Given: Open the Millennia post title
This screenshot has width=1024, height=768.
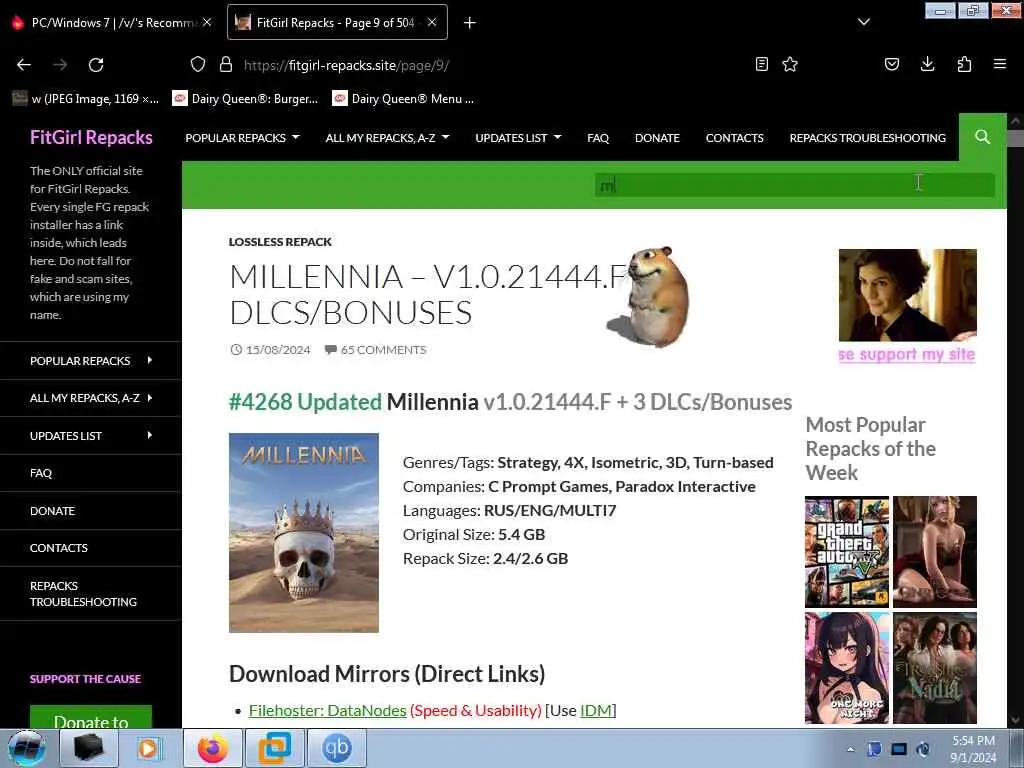Looking at the screenshot, I should tap(428, 295).
